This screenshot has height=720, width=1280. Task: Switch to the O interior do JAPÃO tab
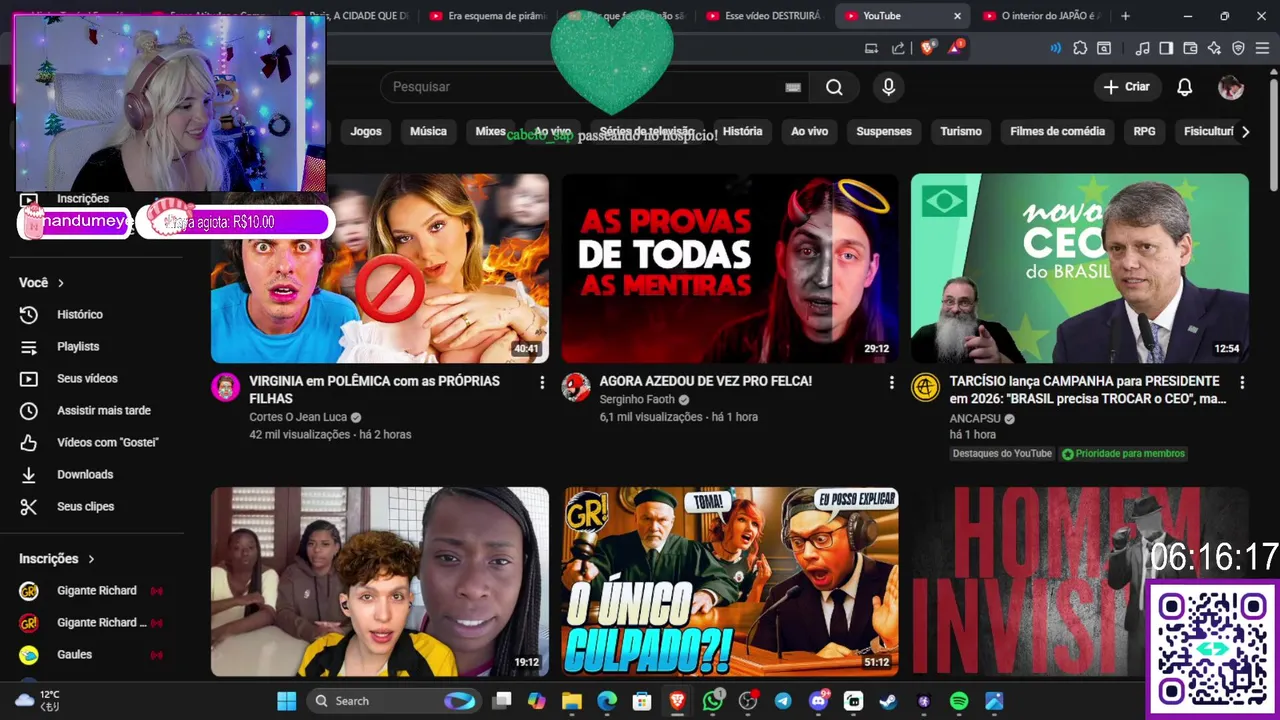1043,16
